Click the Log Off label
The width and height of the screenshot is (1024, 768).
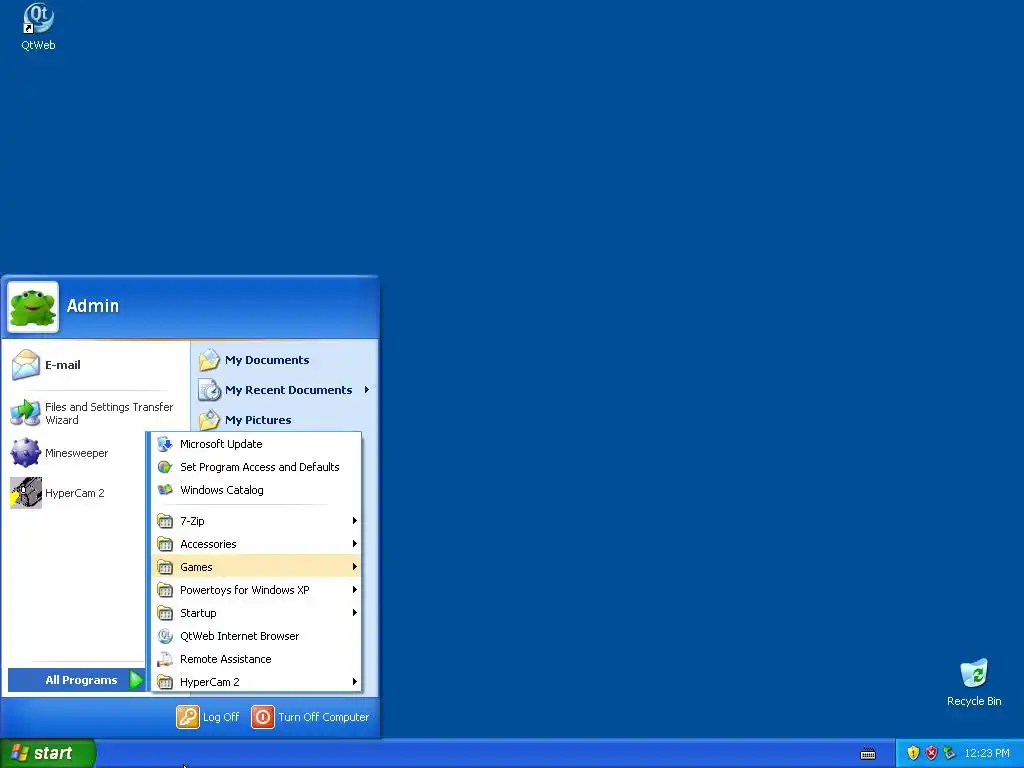221,717
